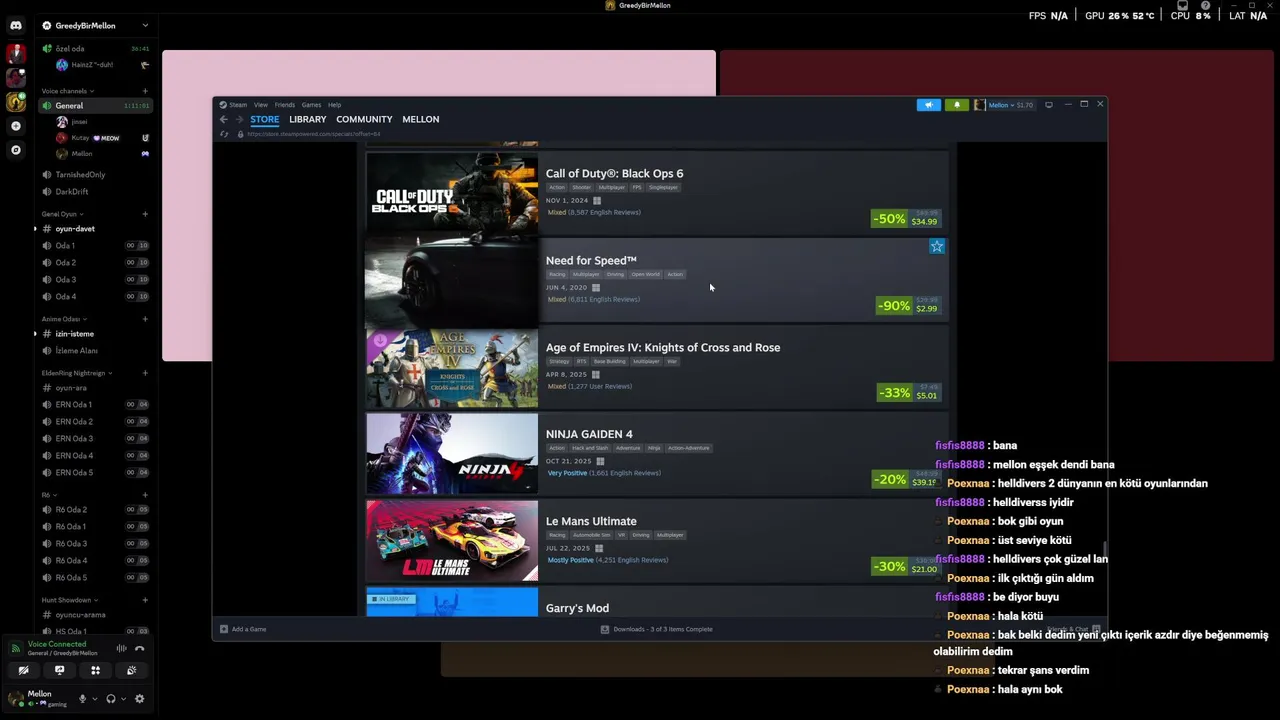Screen dimensions: 1280x720
Task: Open Discord direct messages home icon
Action: (15, 25)
